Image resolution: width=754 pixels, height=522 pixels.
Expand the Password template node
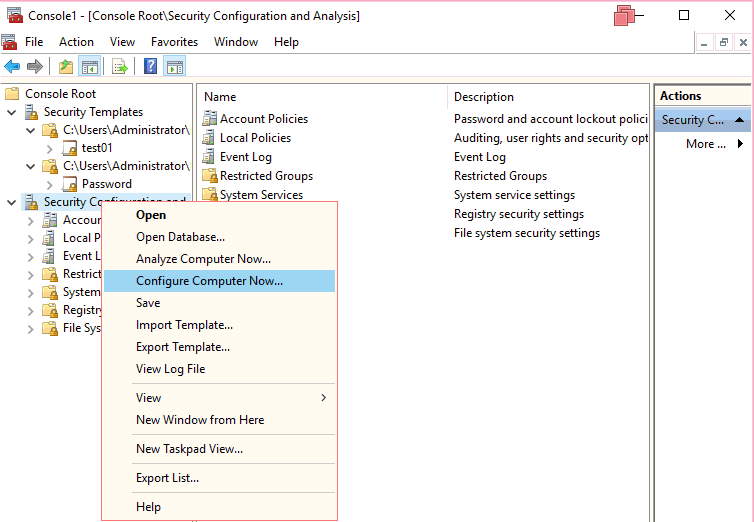pyautogui.click(x=49, y=184)
